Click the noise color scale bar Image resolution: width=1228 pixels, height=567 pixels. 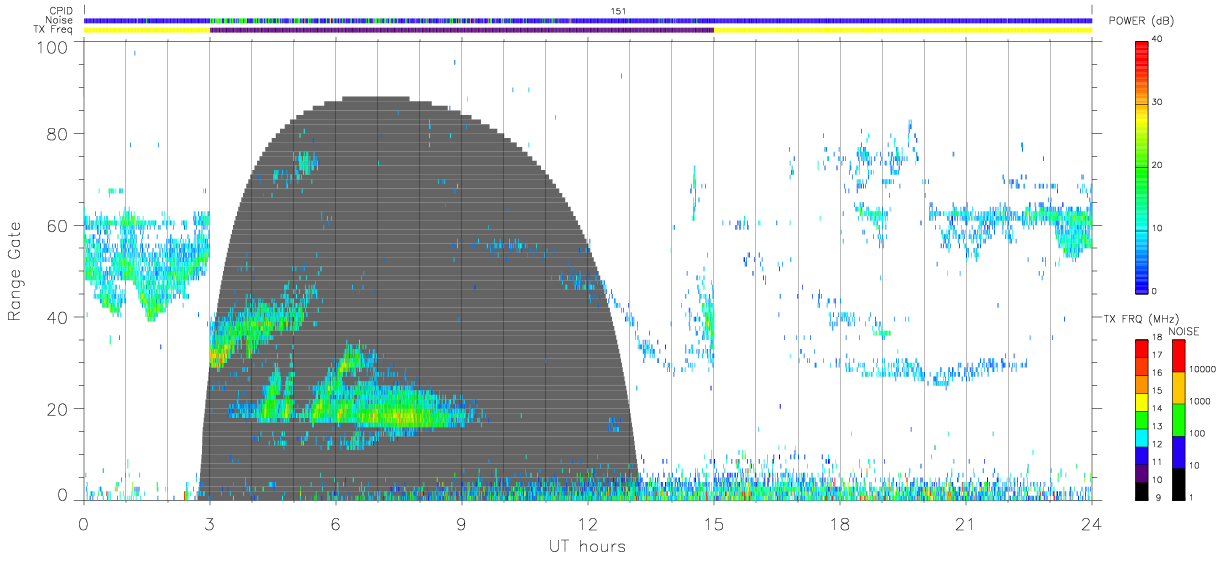coord(1178,418)
